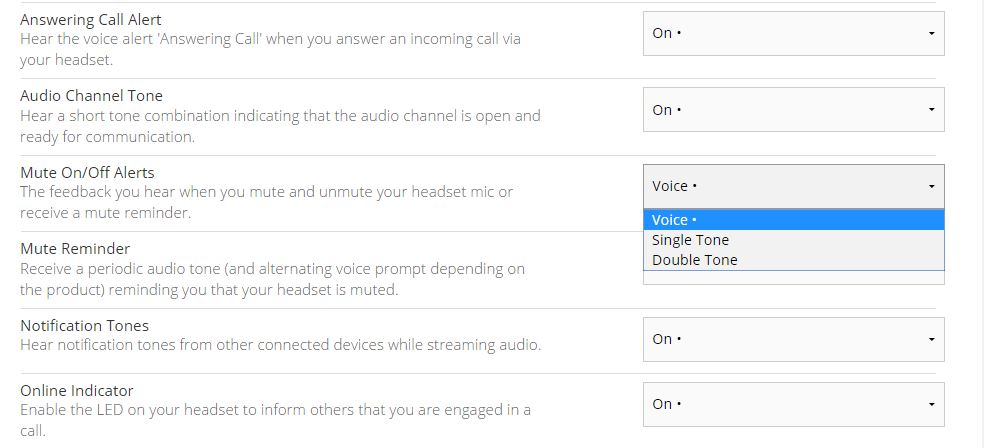Click the Mute Reminder dropdown edge below the list
Screen dimensions: 984x448
[x=793, y=278]
